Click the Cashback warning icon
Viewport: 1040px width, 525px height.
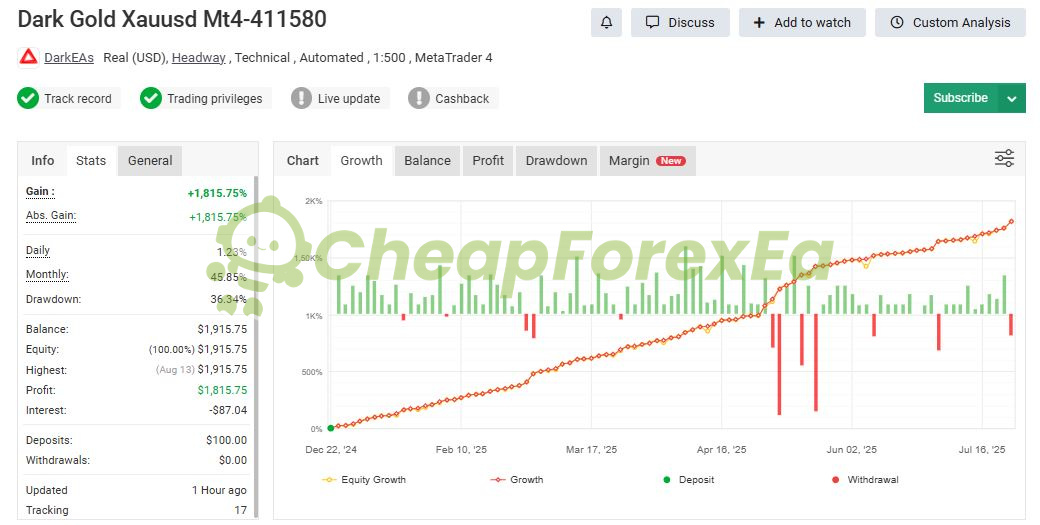tap(419, 98)
